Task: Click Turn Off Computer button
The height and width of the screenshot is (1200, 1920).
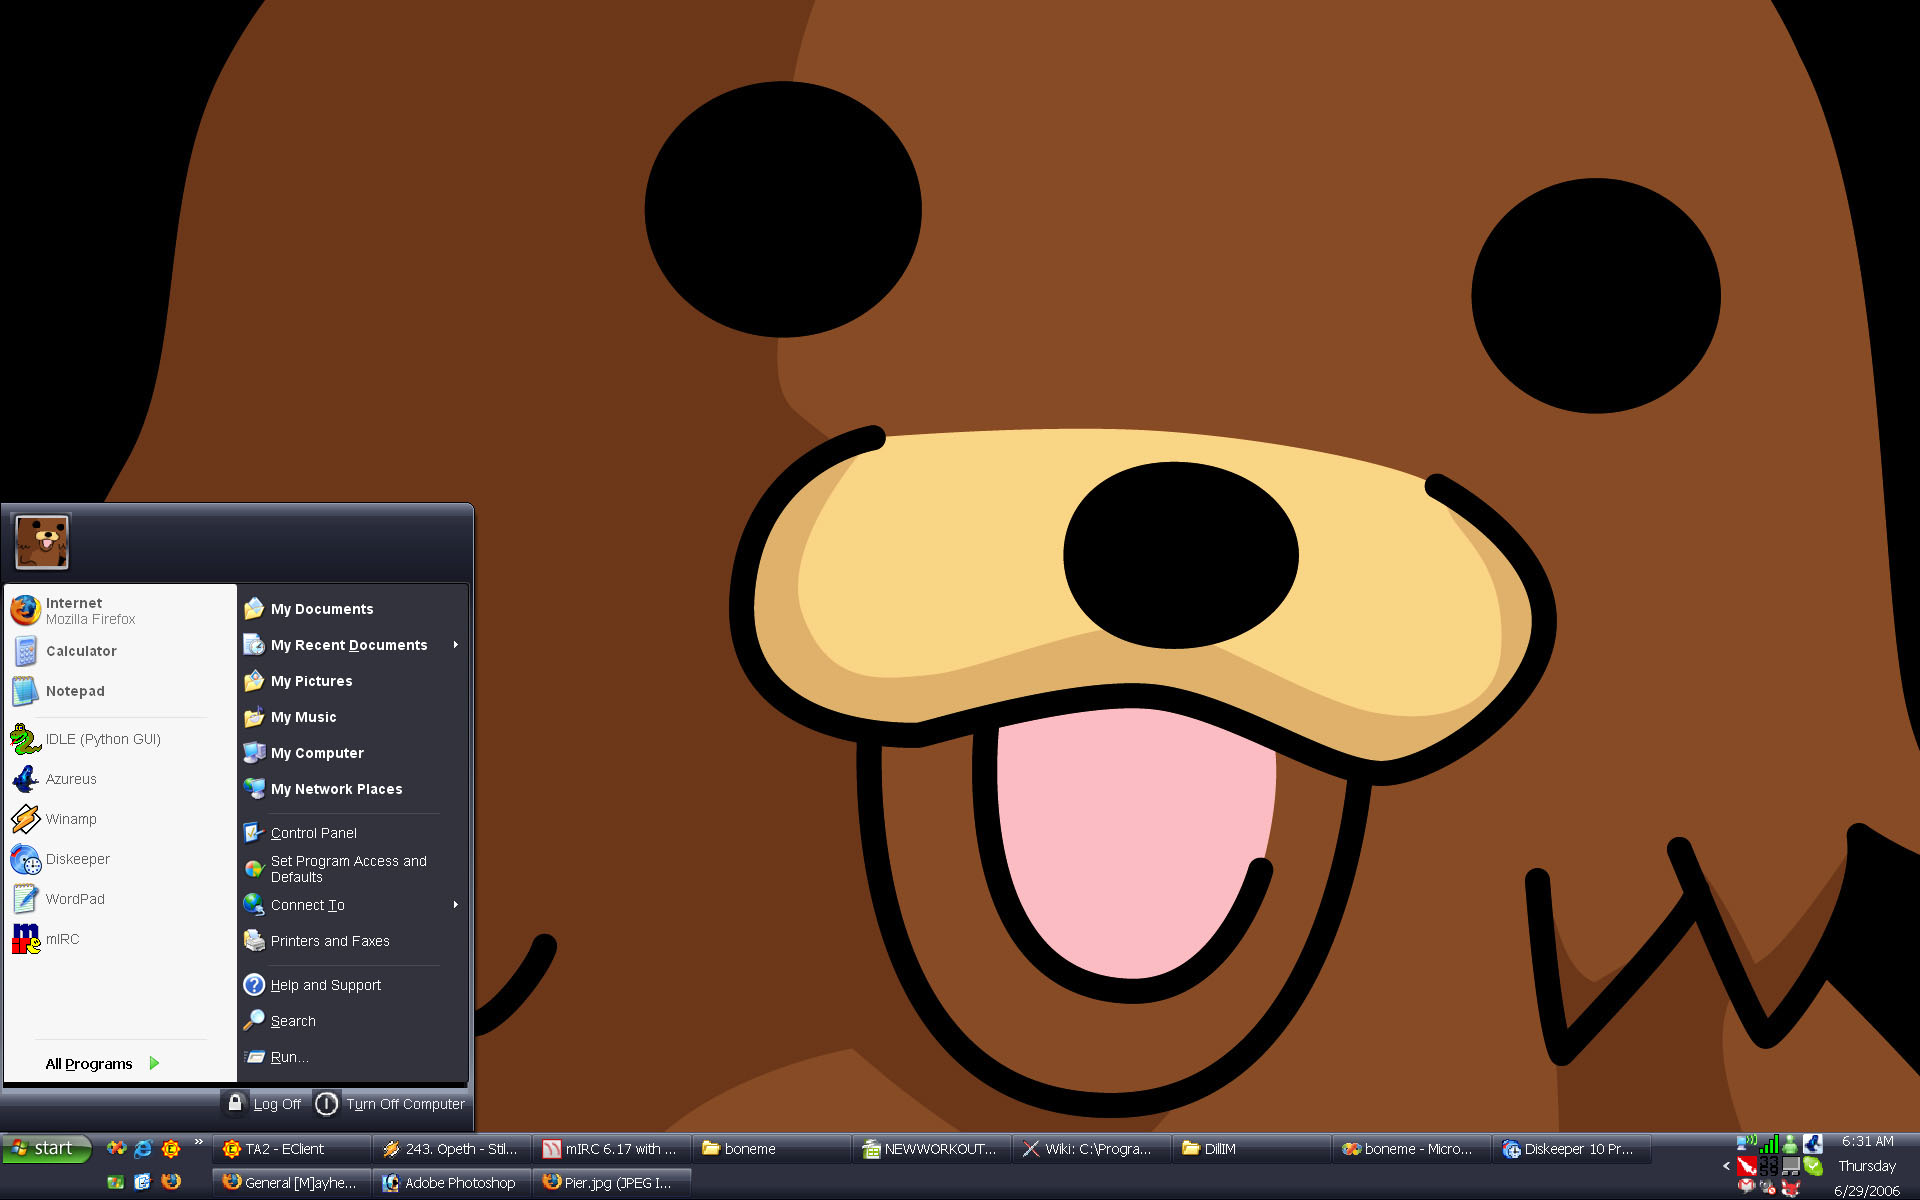Action: tap(391, 1104)
